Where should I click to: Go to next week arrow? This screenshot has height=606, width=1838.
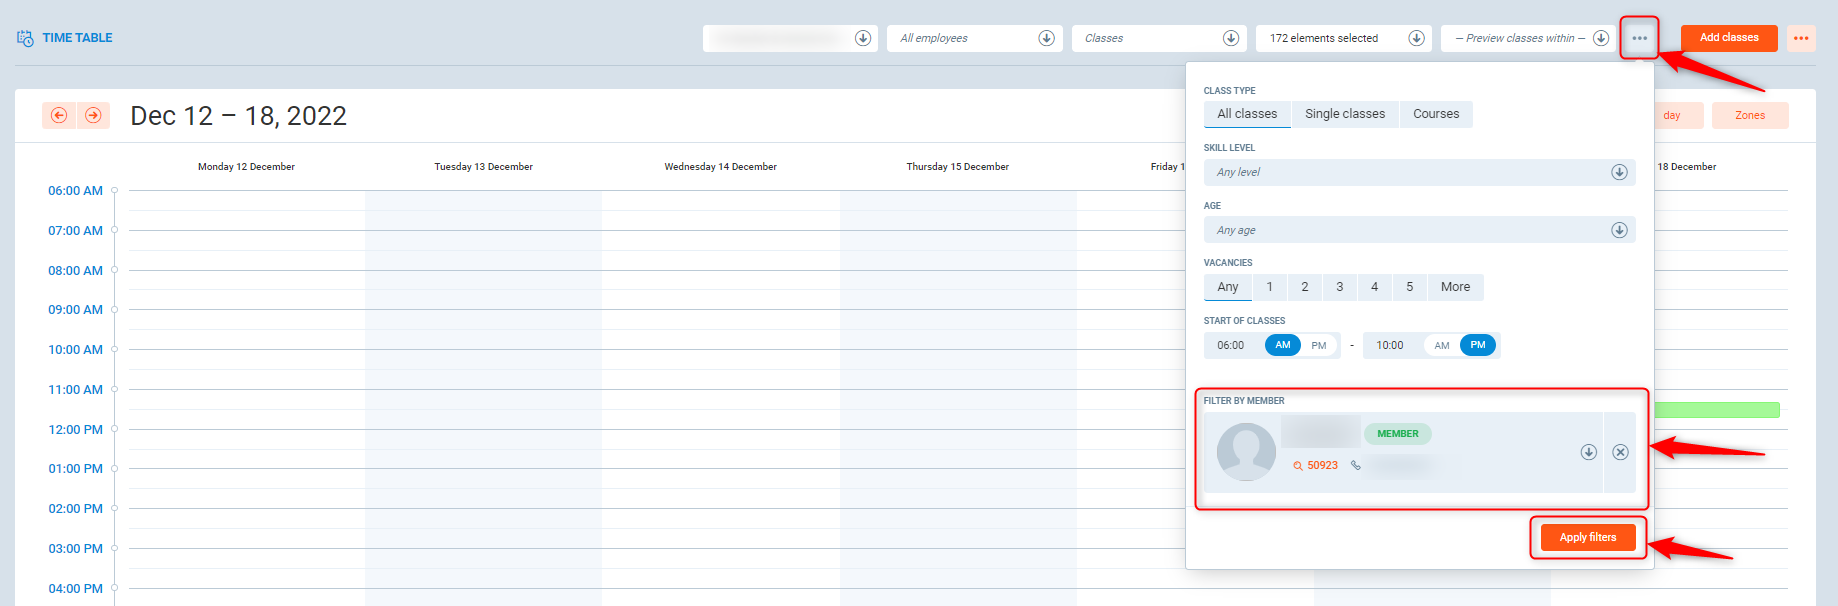pyautogui.click(x=93, y=115)
